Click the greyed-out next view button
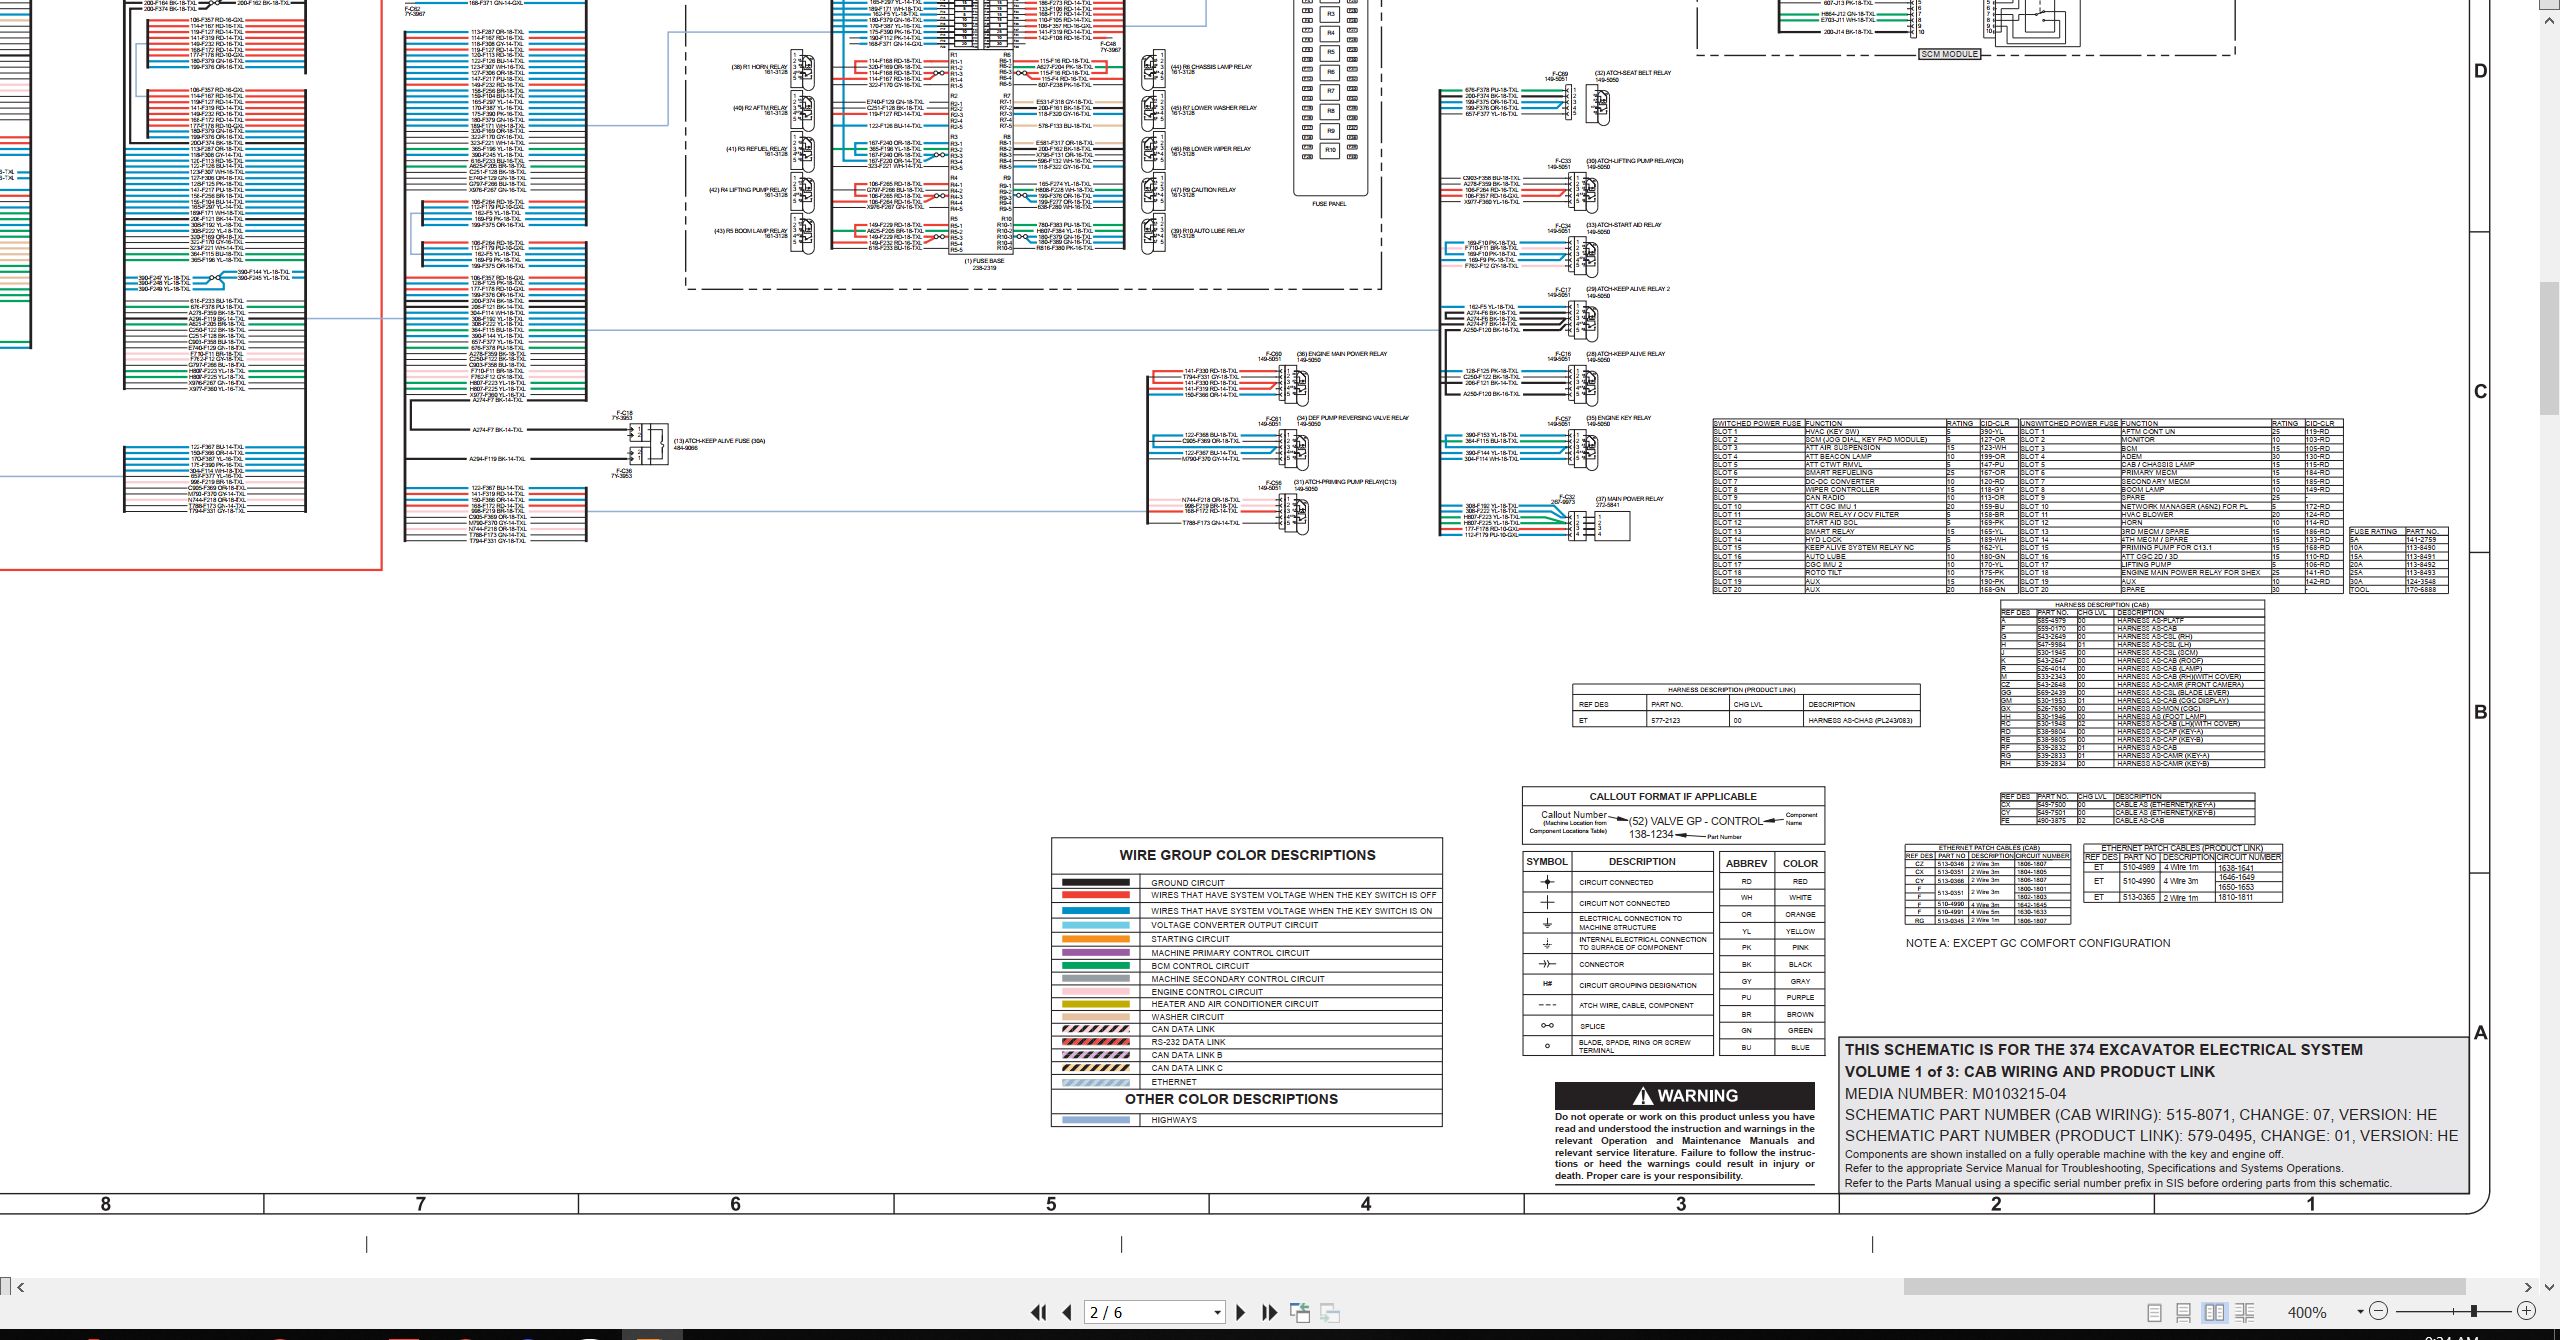 pos(1330,1312)
